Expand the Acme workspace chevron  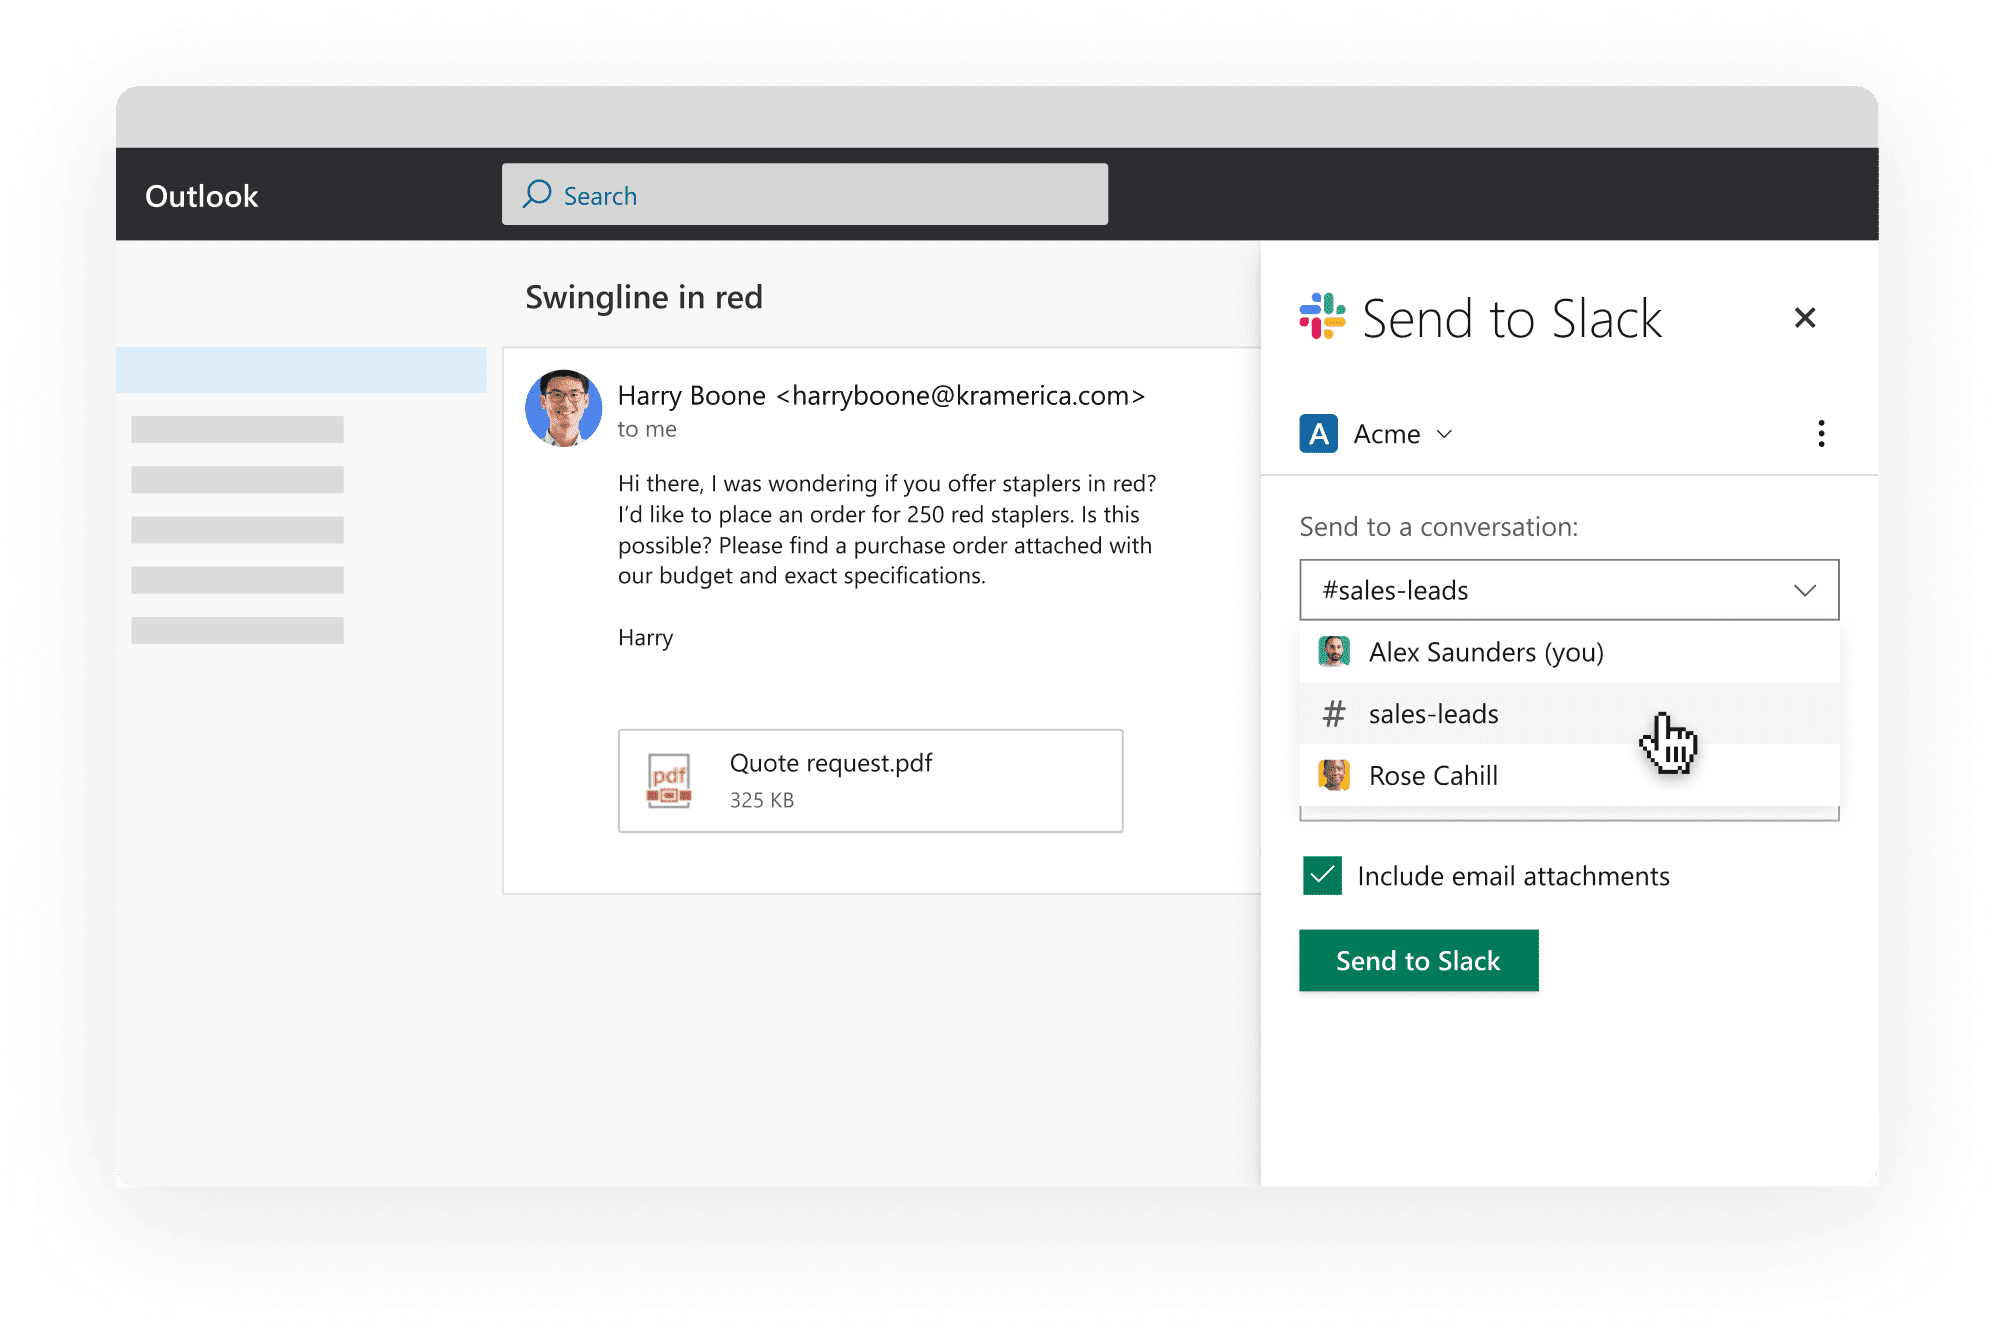(x=1444, y=434)
